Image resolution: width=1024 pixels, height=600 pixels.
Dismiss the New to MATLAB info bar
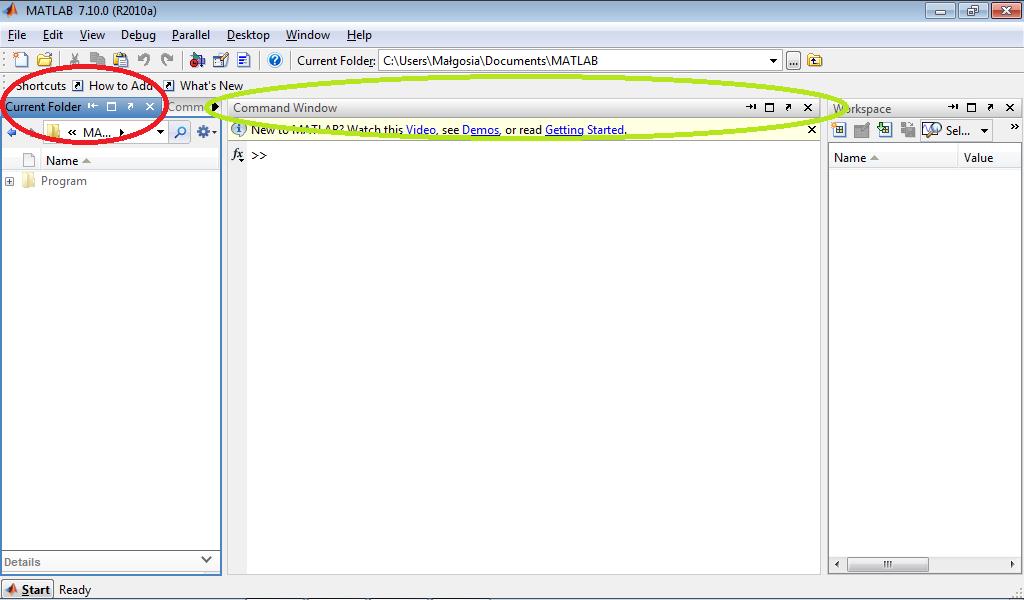pyautogui.click(x=812, y=130)
